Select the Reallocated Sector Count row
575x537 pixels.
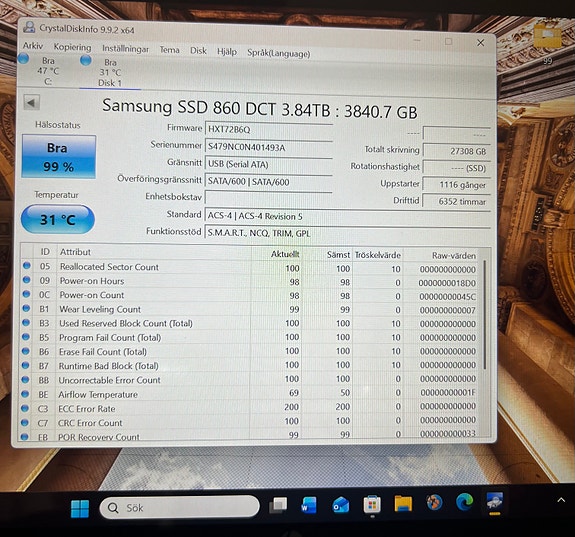coord(249,268)
